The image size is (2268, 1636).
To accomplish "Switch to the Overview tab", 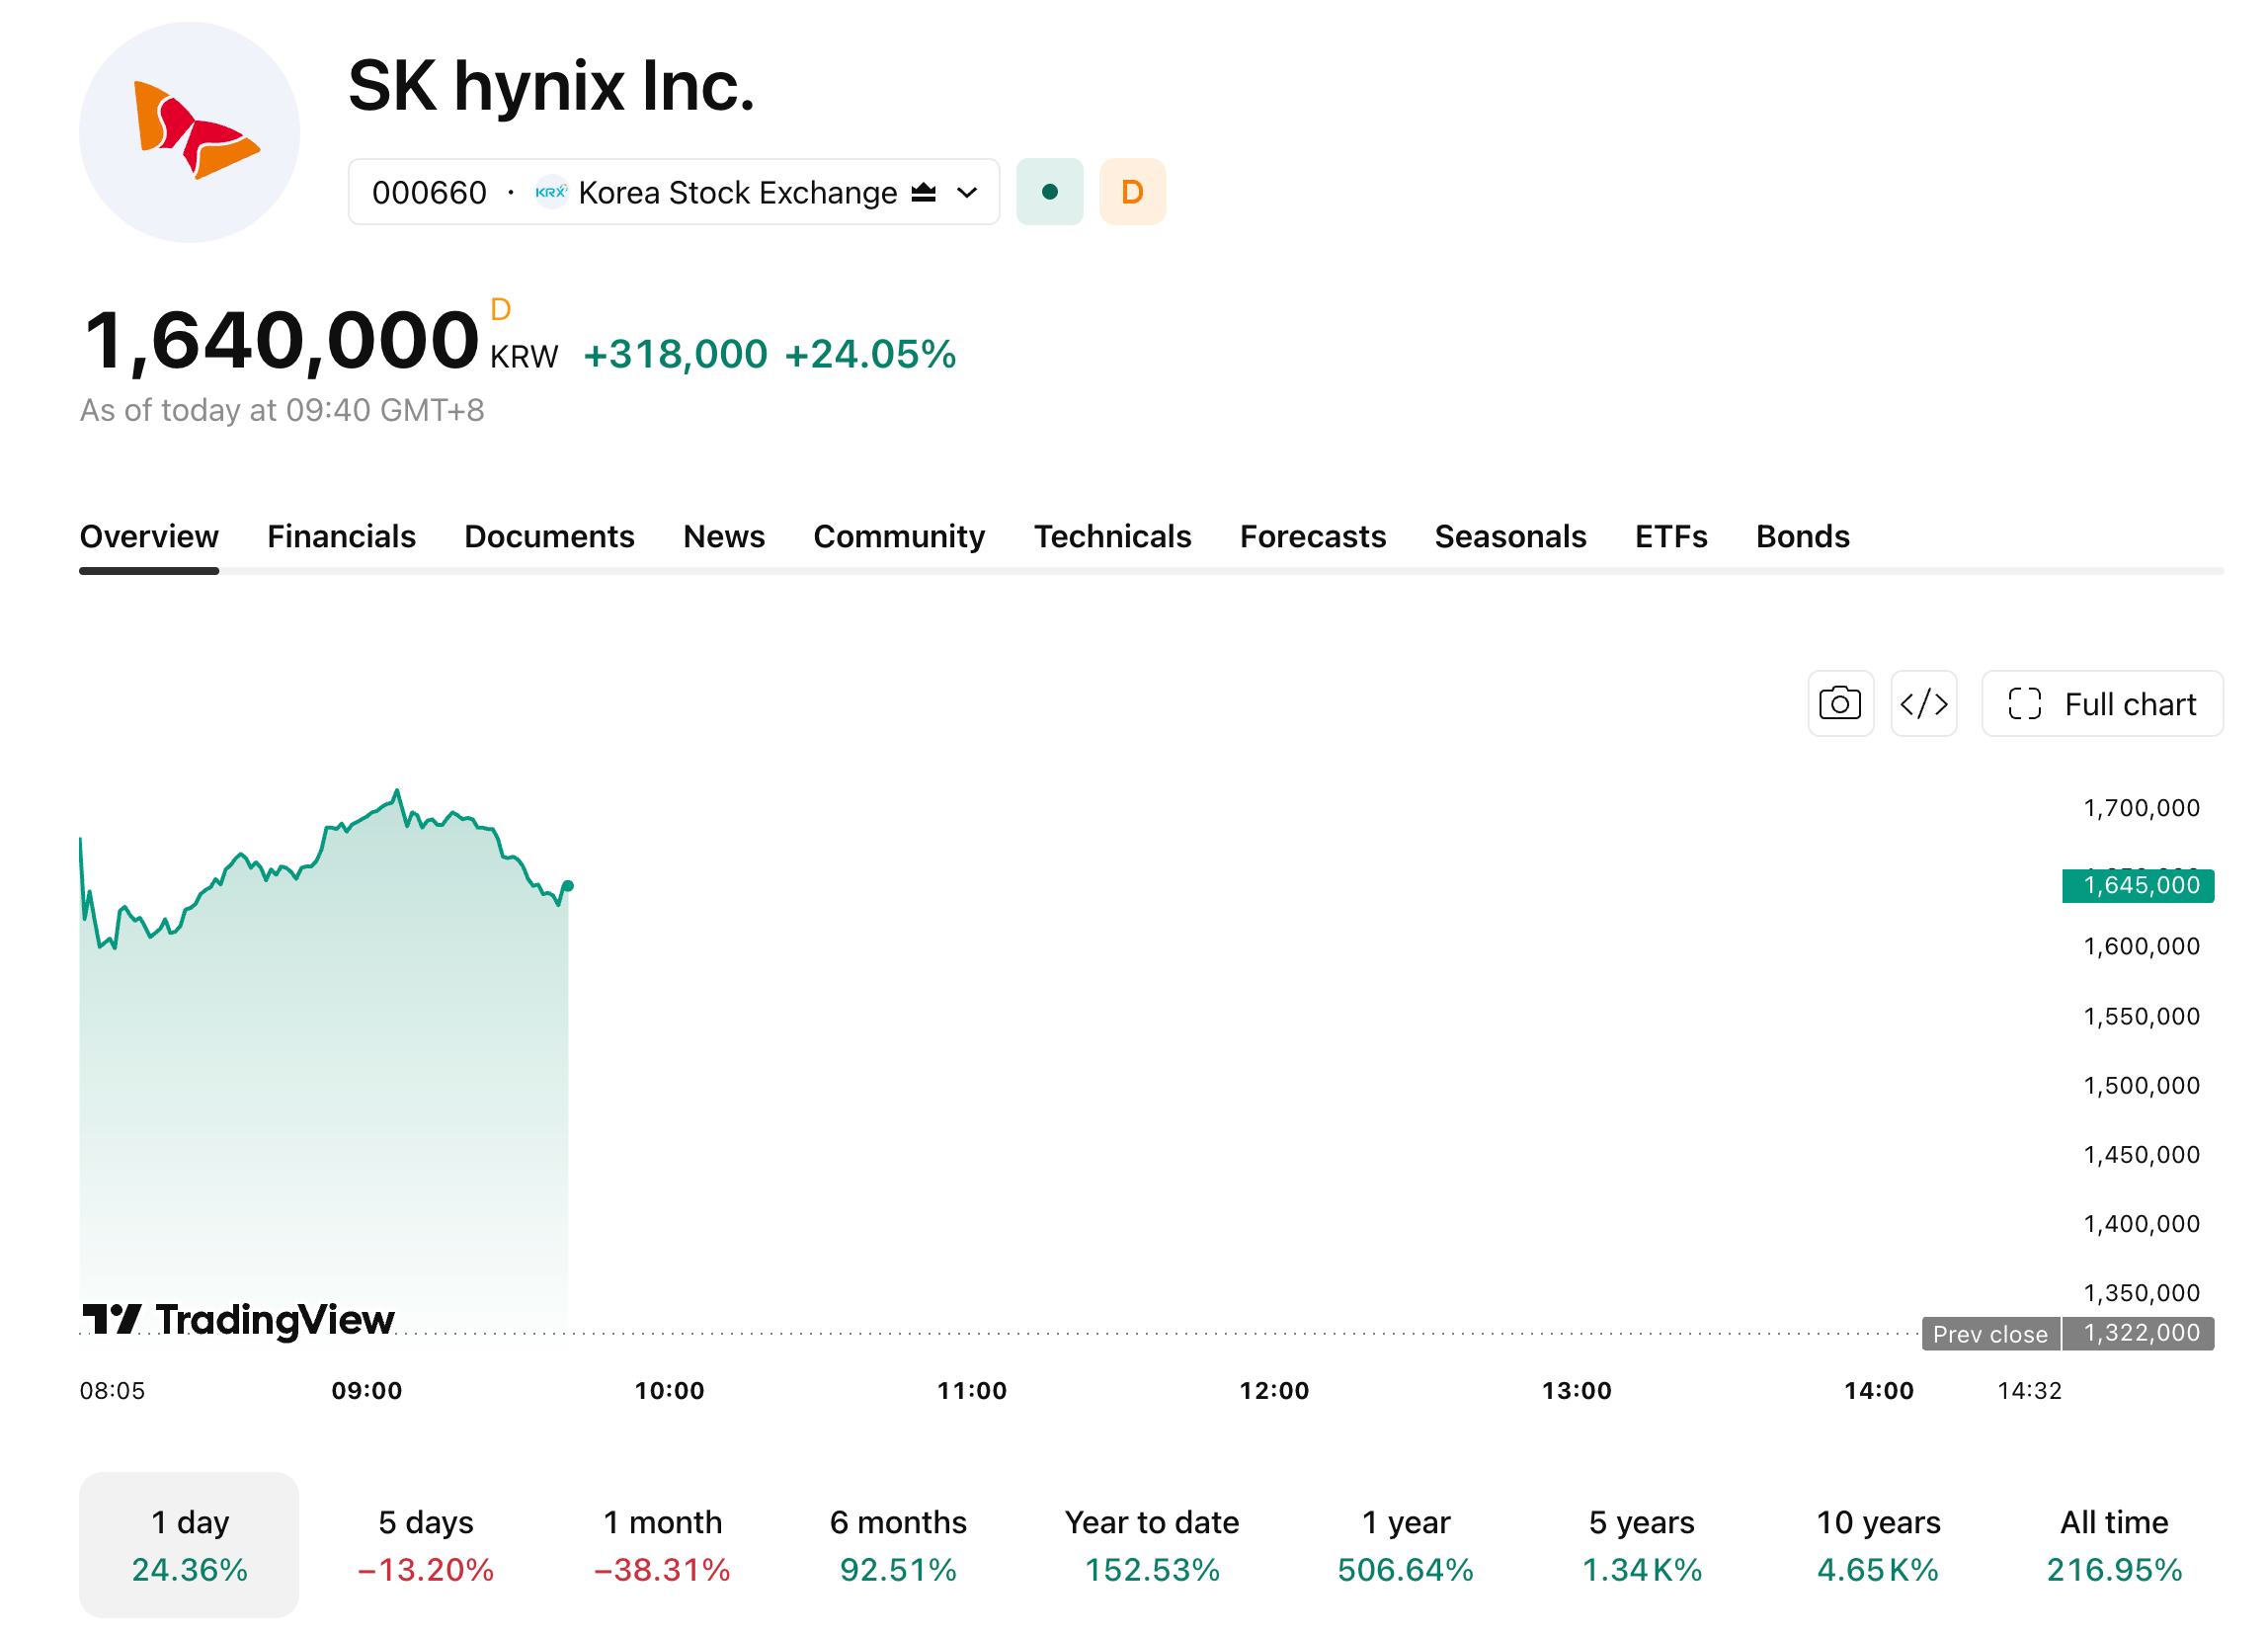I will click(149, 537).
